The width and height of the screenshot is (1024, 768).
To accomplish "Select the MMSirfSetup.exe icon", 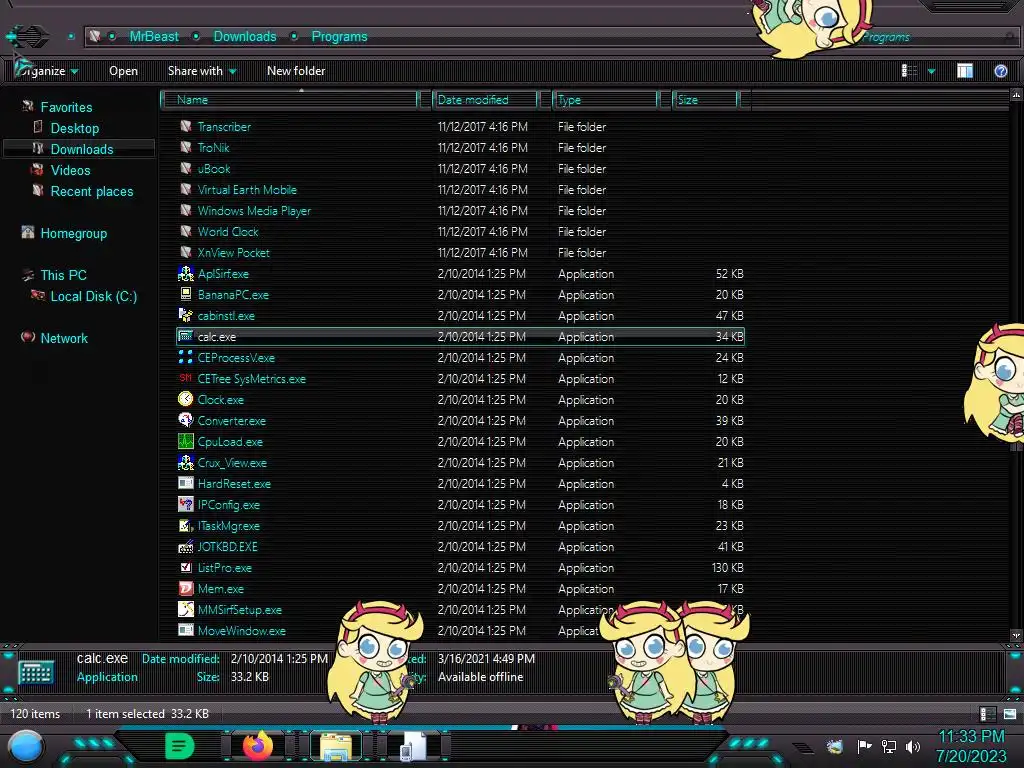I will click(185, 609).
